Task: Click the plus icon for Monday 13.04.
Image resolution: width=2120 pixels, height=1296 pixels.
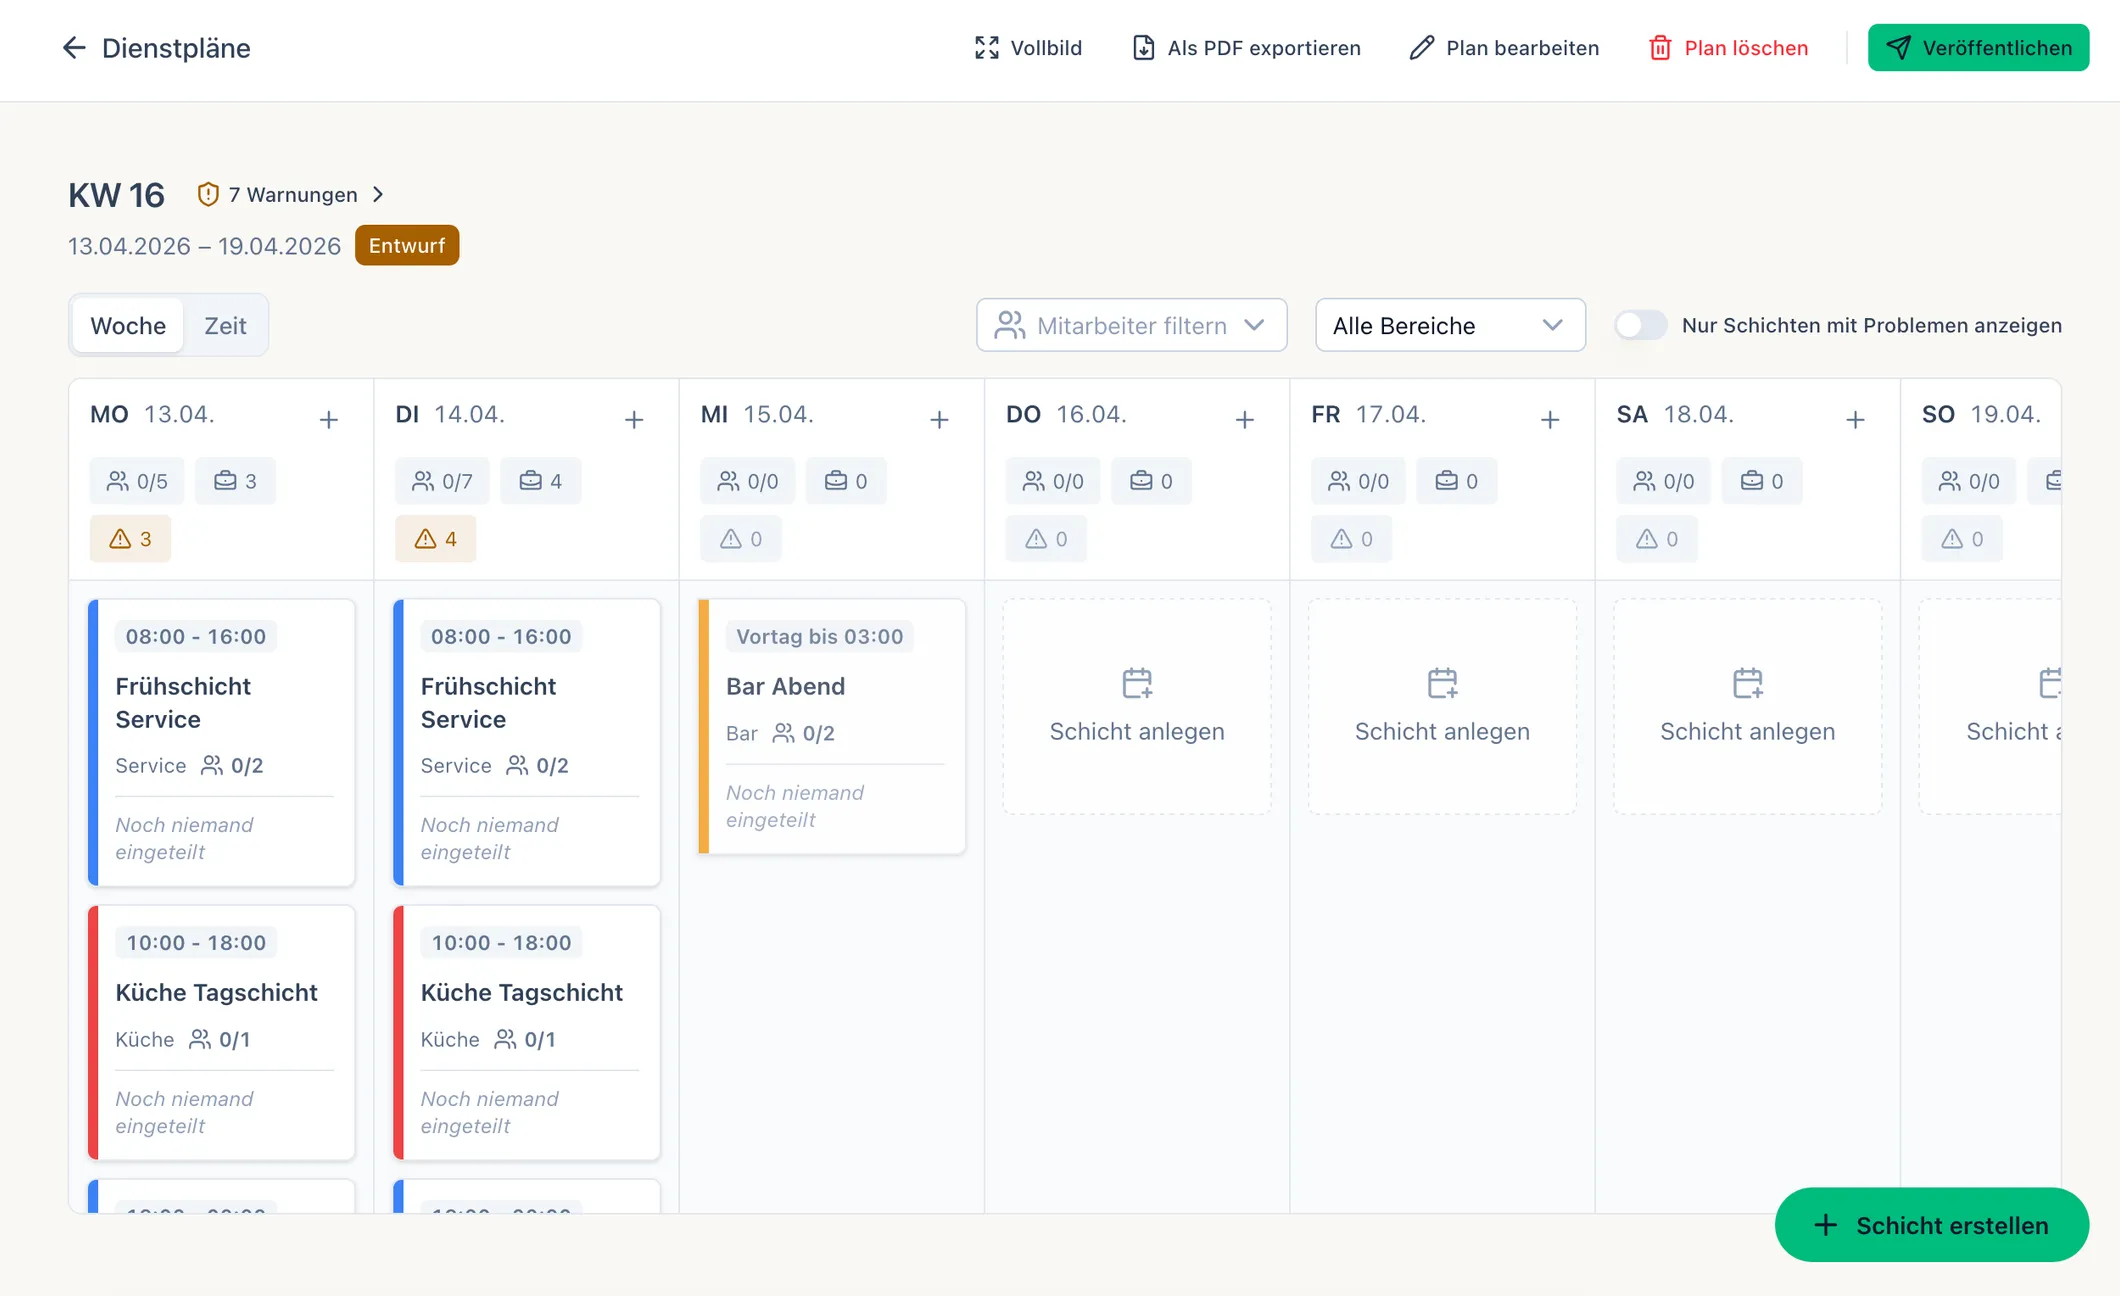Action: tap(328, 420)
